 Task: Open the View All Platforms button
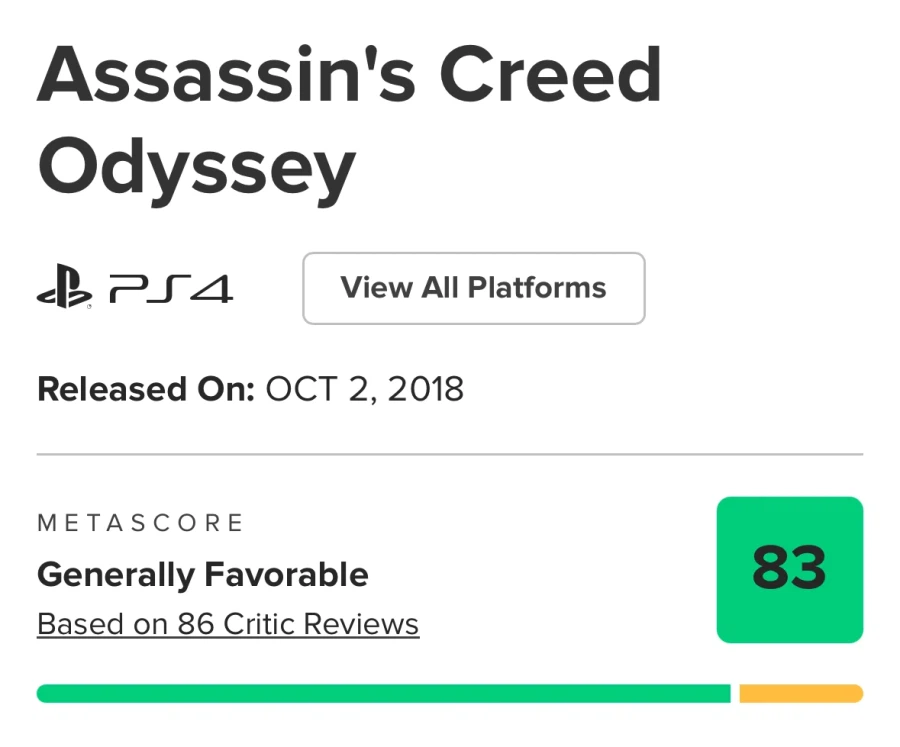[x=473, y=288]
